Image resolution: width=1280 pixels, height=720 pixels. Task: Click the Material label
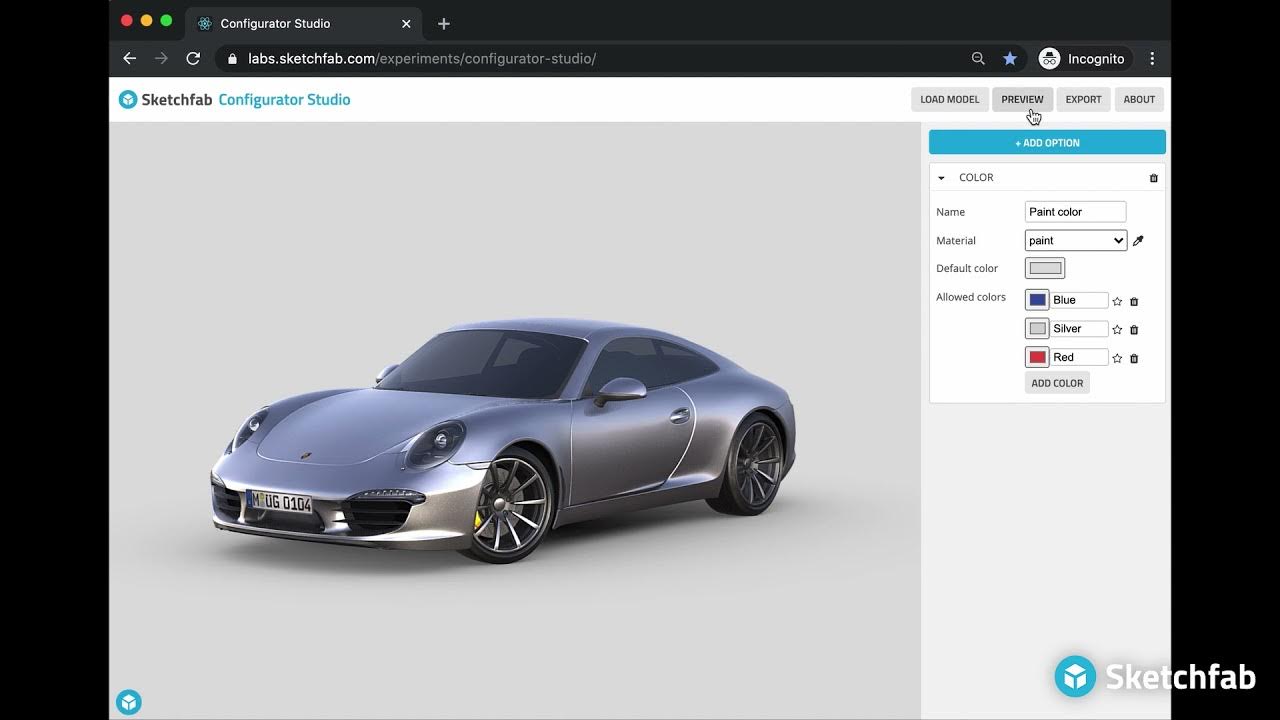tap(956, 240)
